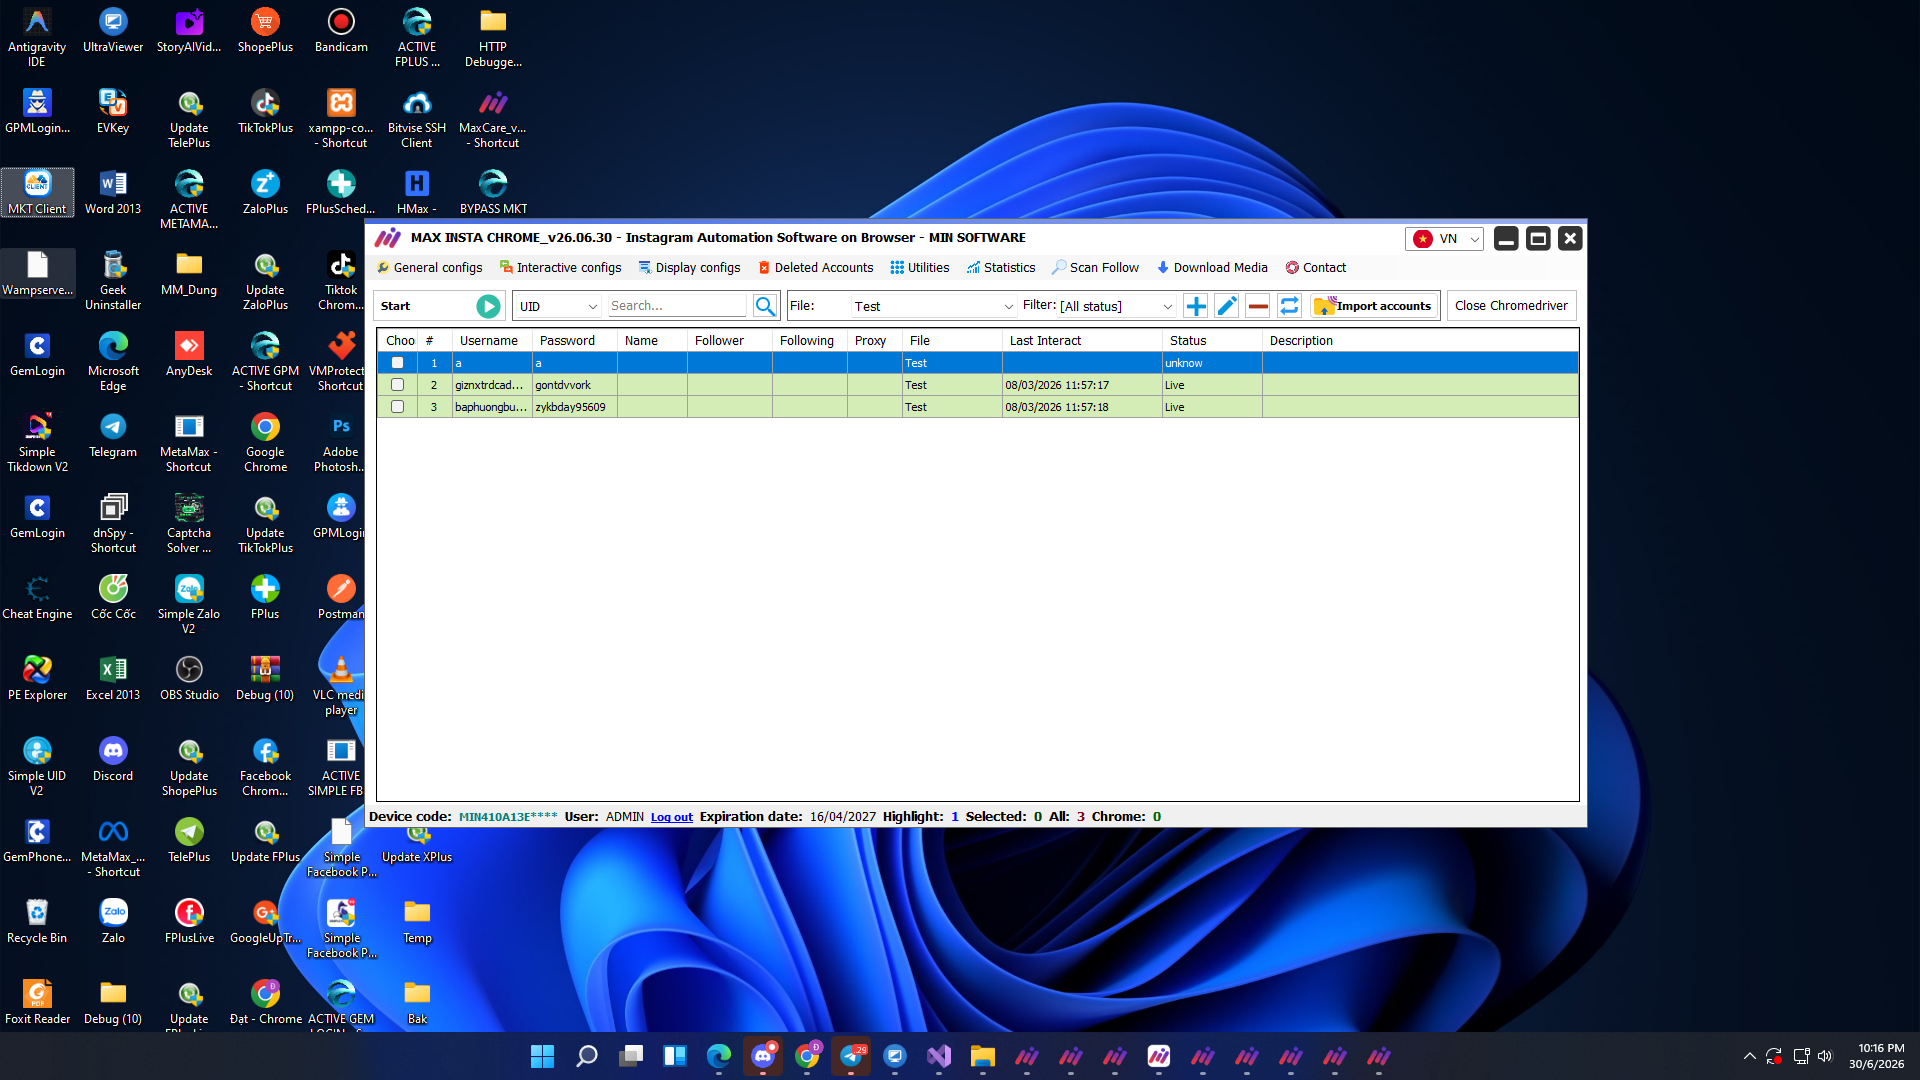
Task: Open Antigravity IDE desktop icon
Action: pos(37,37)
